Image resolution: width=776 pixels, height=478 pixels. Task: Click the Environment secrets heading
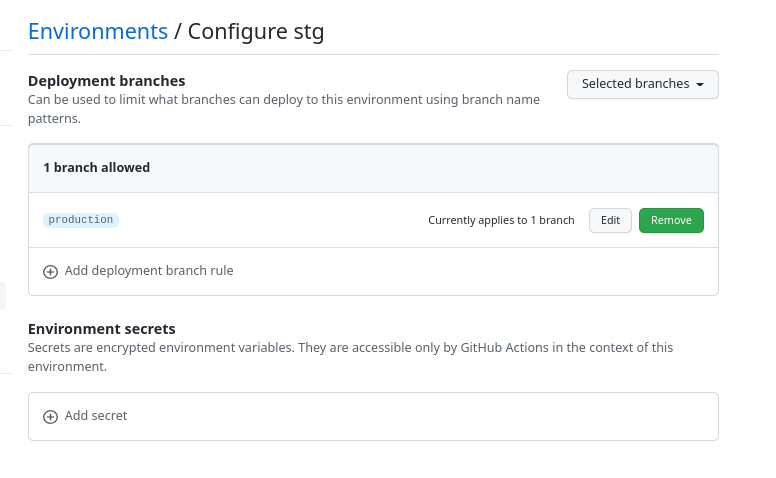[x=102, y=329]
